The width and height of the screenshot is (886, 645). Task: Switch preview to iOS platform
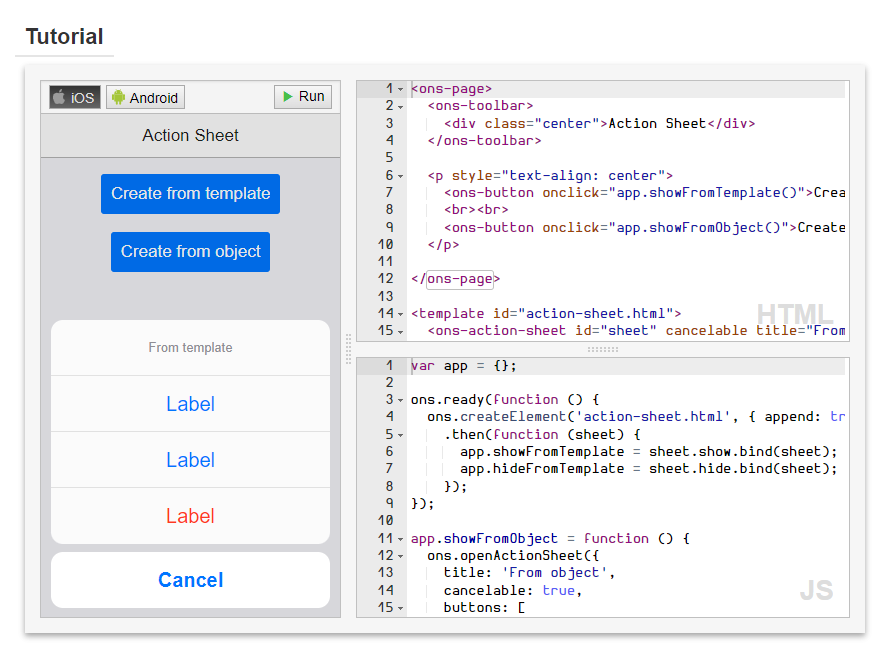[75, 97]
